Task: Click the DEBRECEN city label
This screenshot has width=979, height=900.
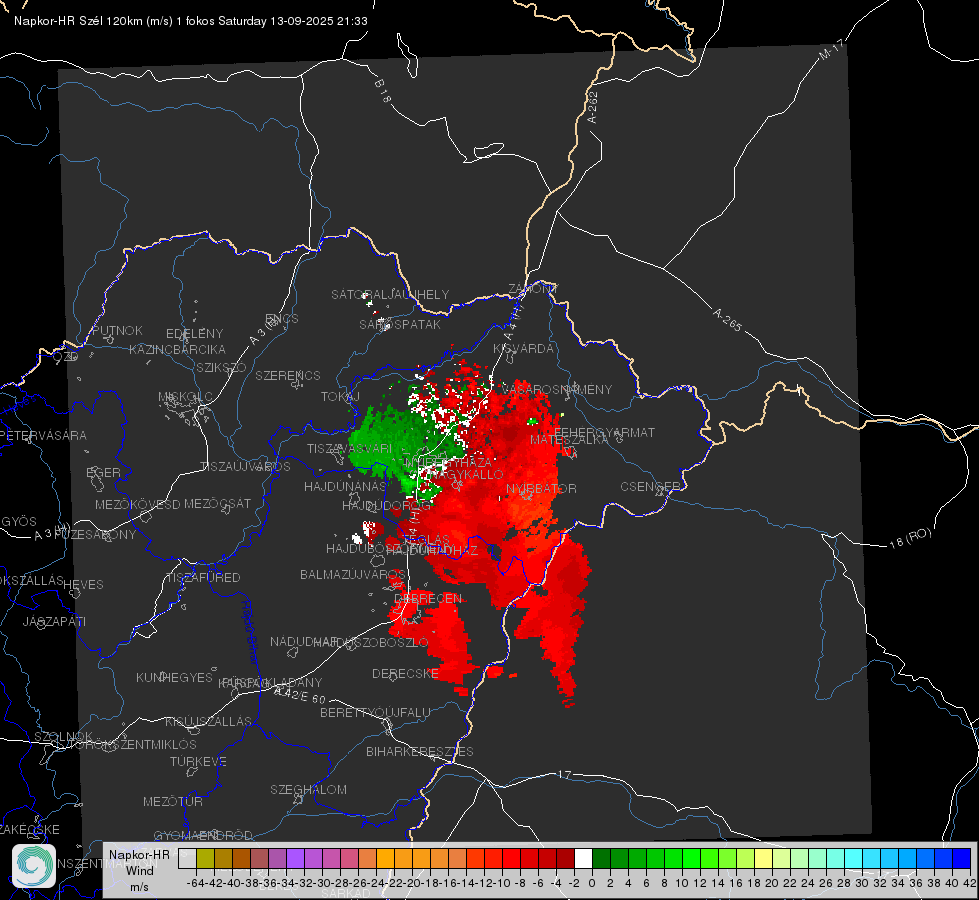Action: [x=428, y=598]
